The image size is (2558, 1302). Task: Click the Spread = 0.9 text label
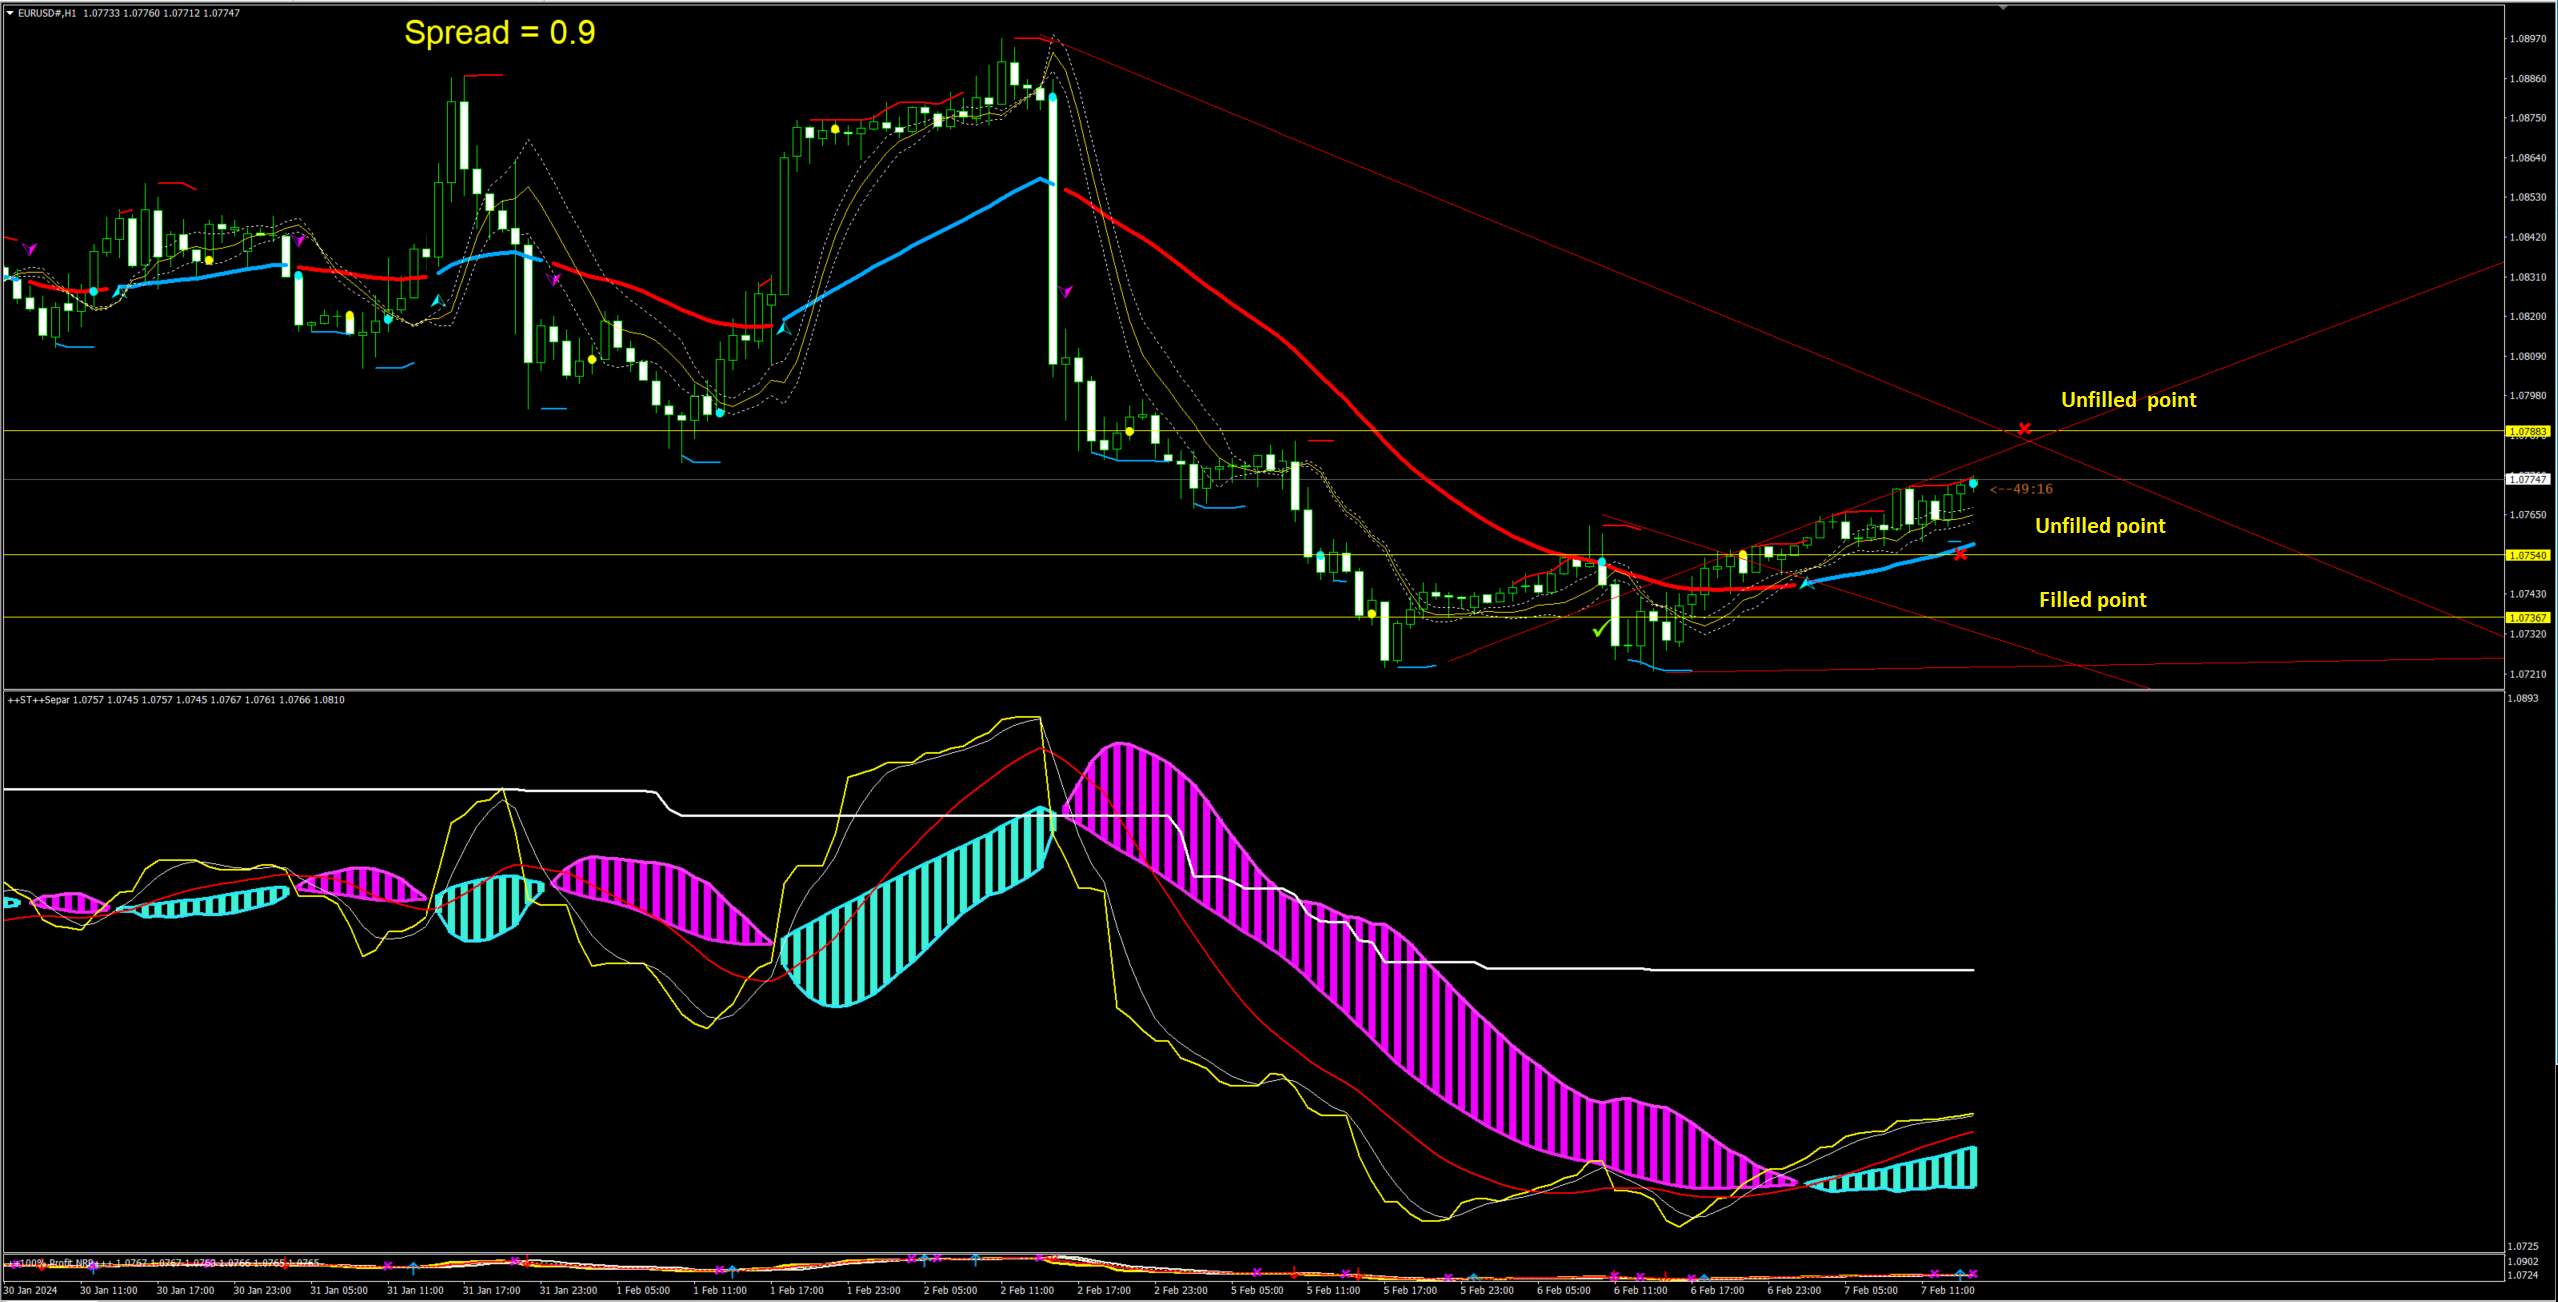pyautogui.click(x=499, y=33)
